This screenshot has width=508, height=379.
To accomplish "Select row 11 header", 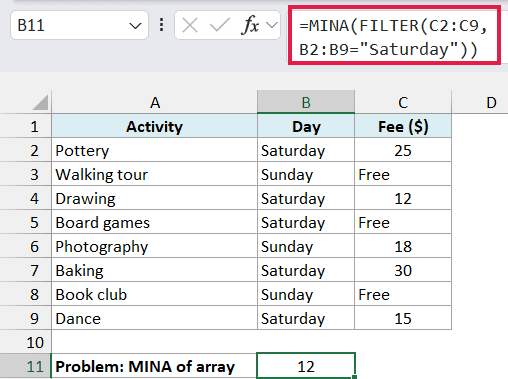I will [x=26, y=366].
